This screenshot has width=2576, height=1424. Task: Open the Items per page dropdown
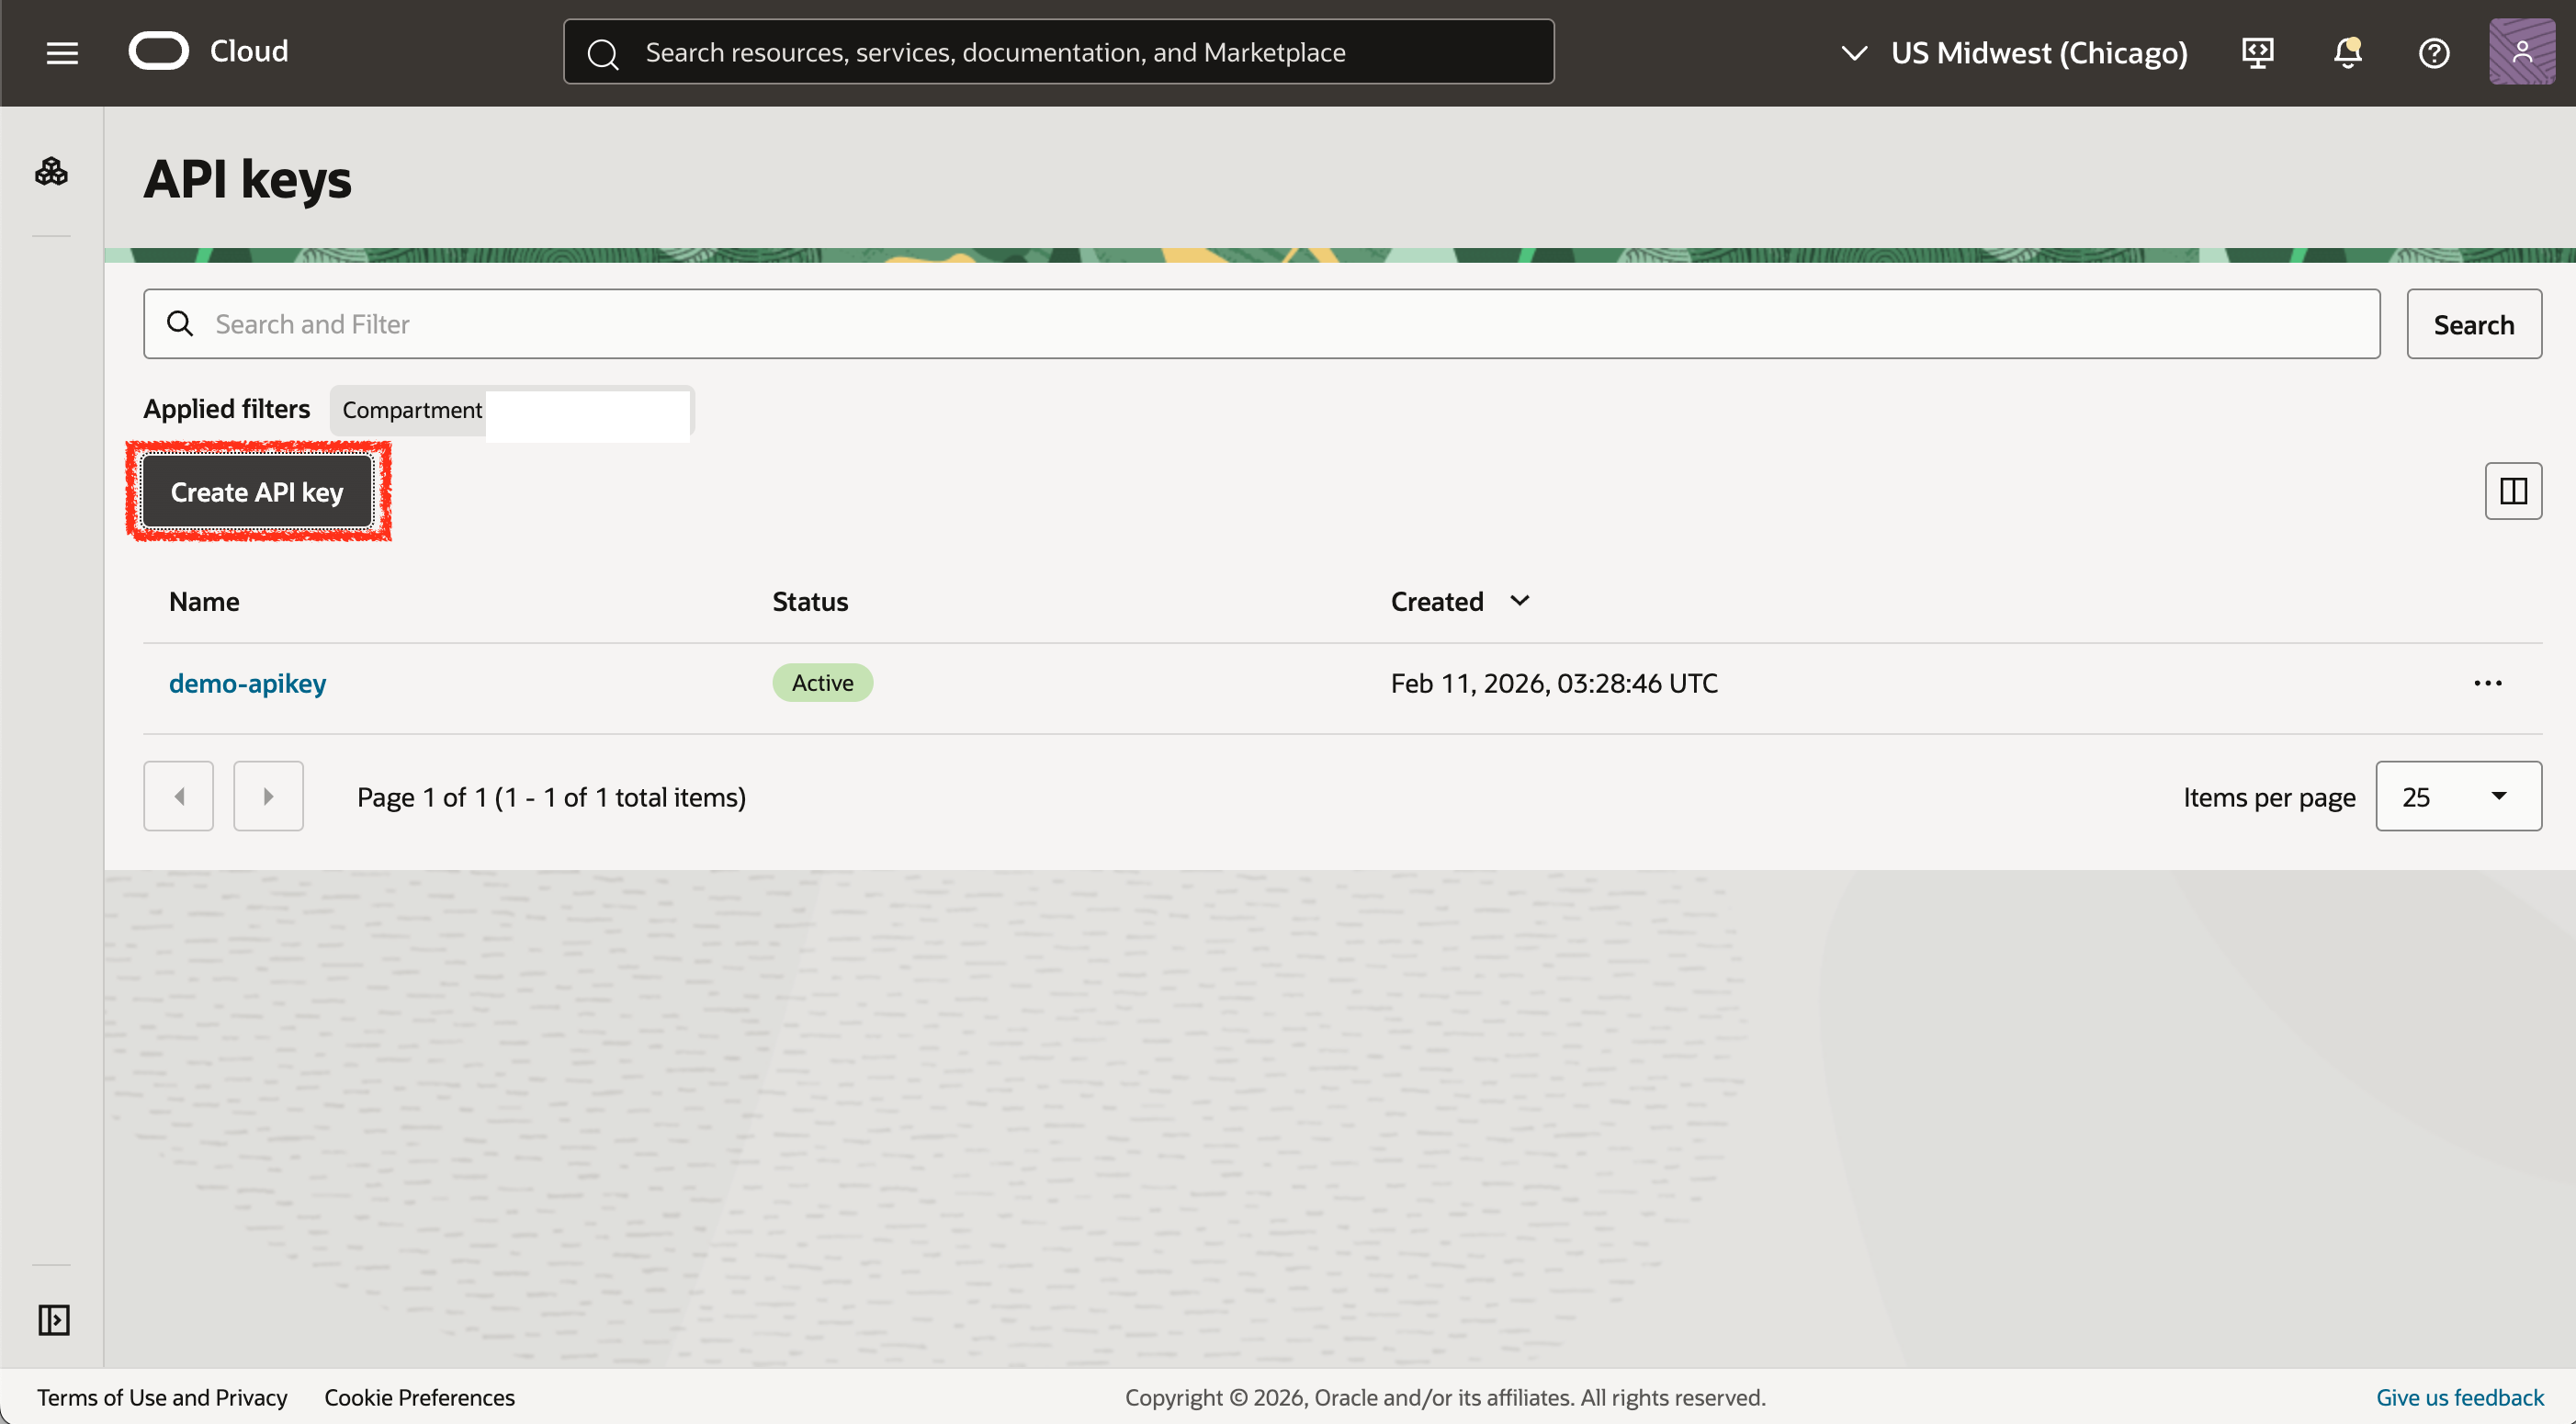(x=2458, y=795)
